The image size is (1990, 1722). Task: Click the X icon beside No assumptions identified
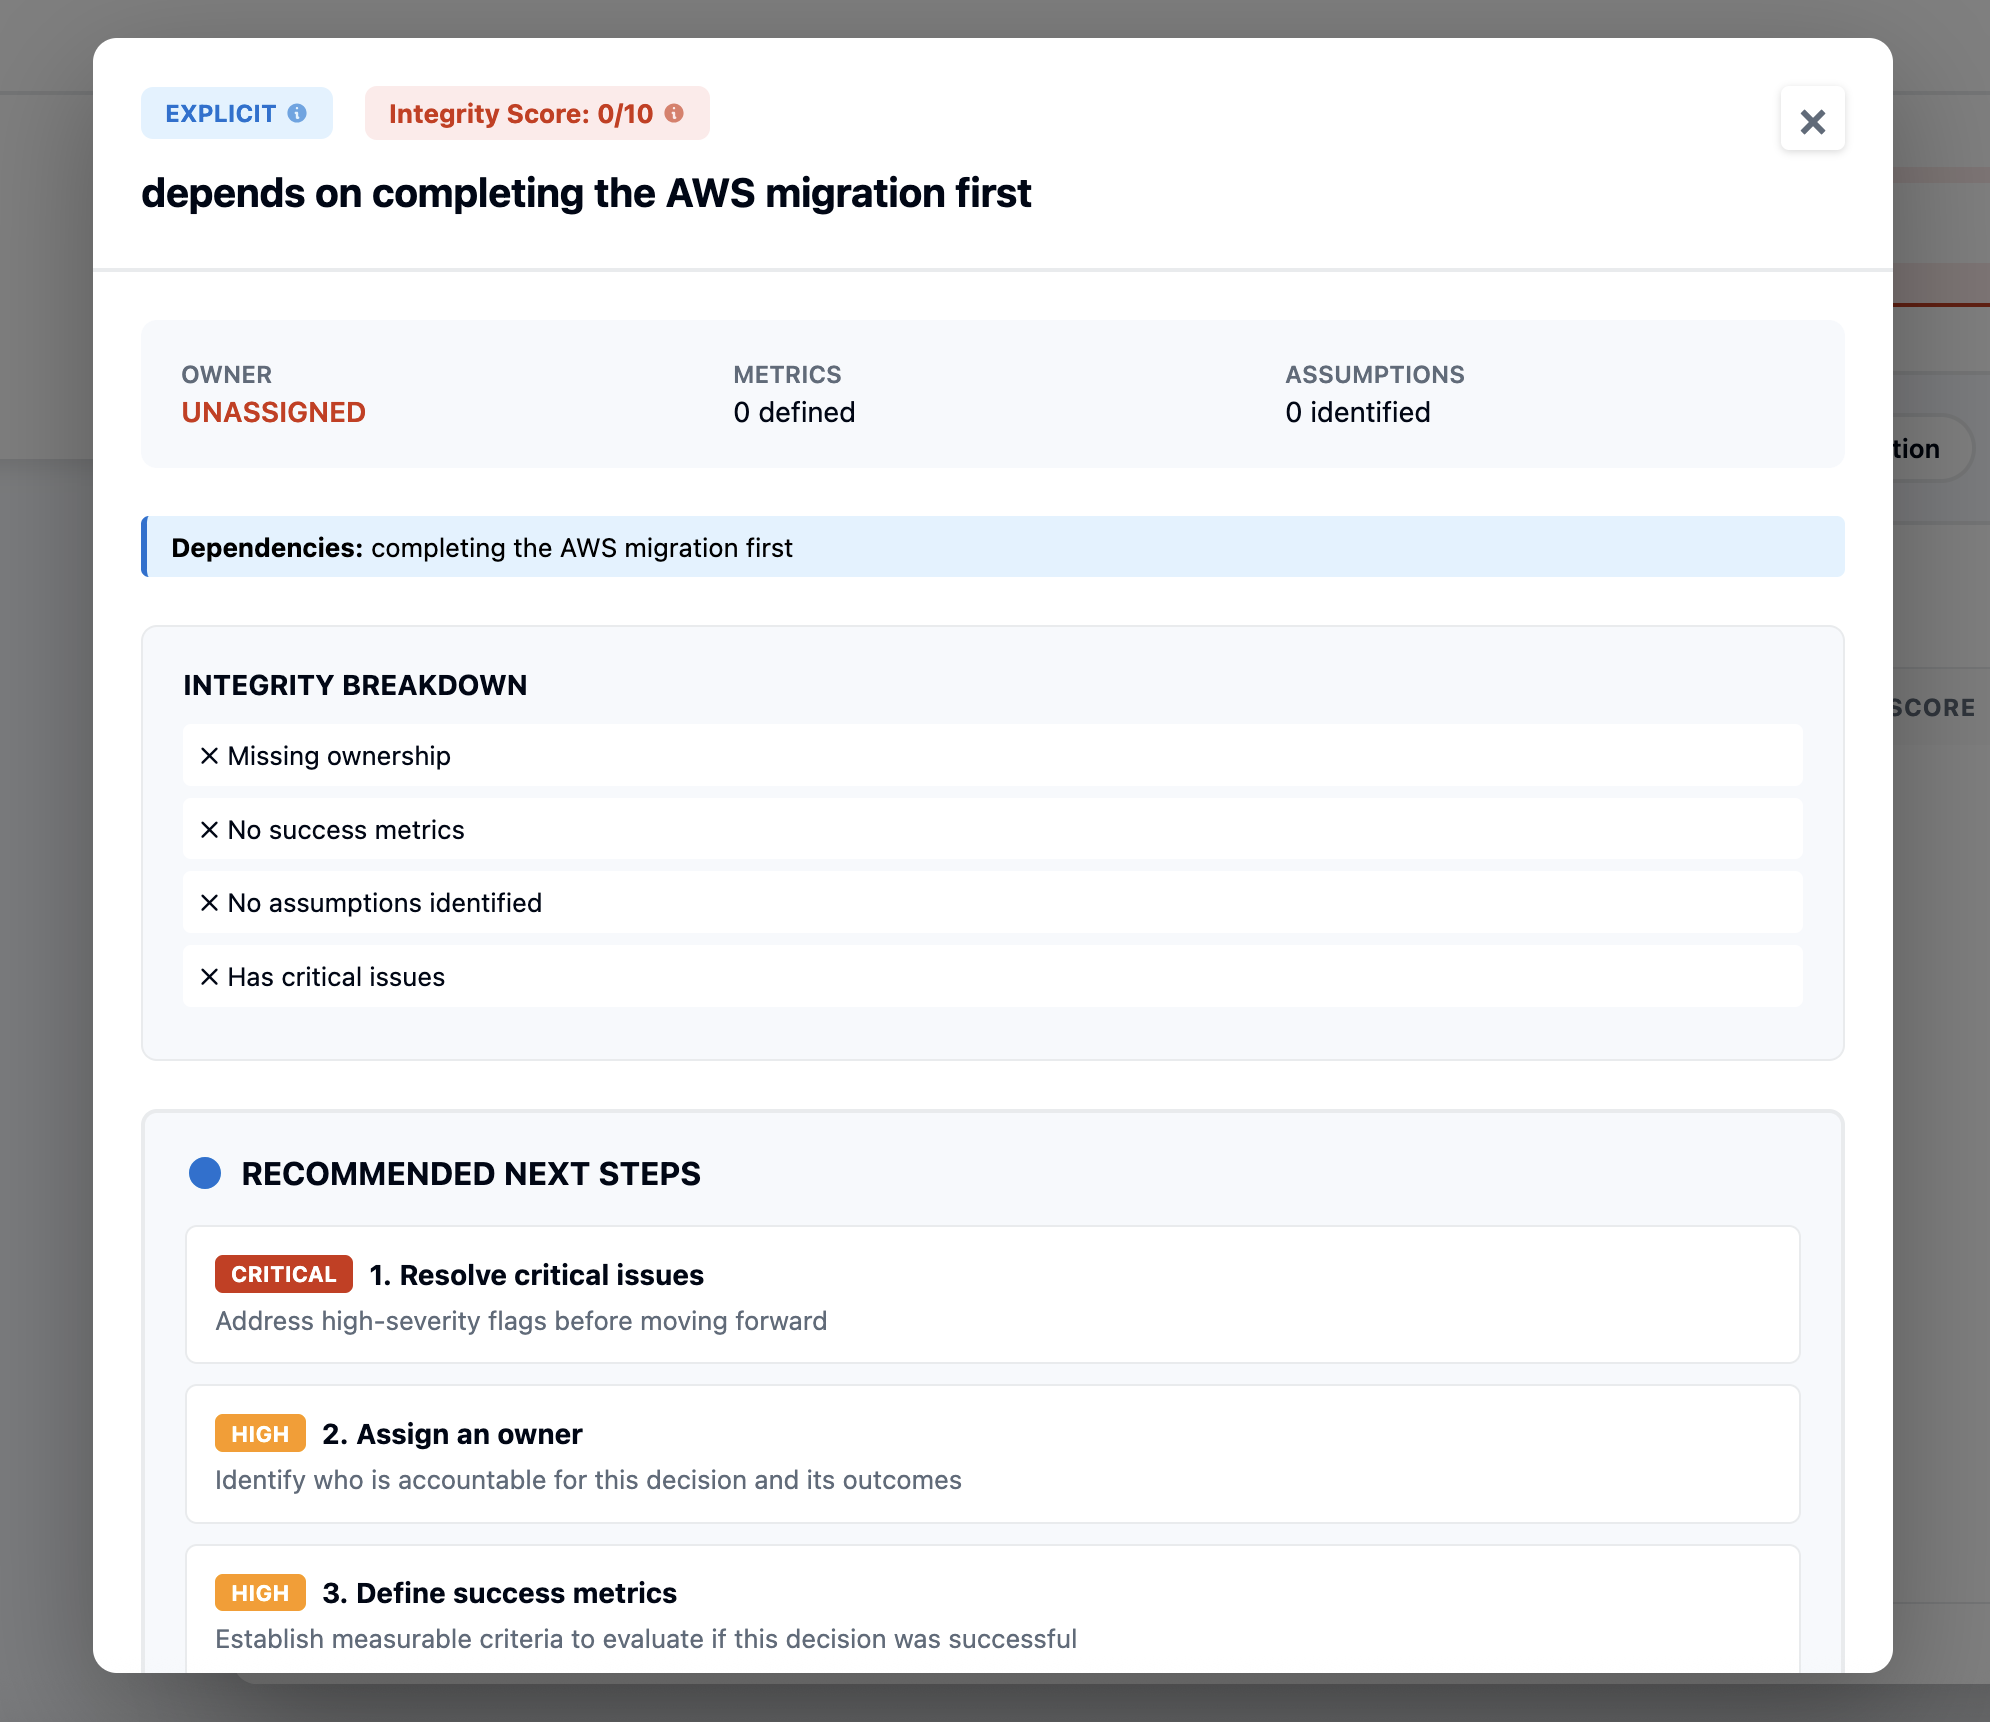click(x=209, y=903)
